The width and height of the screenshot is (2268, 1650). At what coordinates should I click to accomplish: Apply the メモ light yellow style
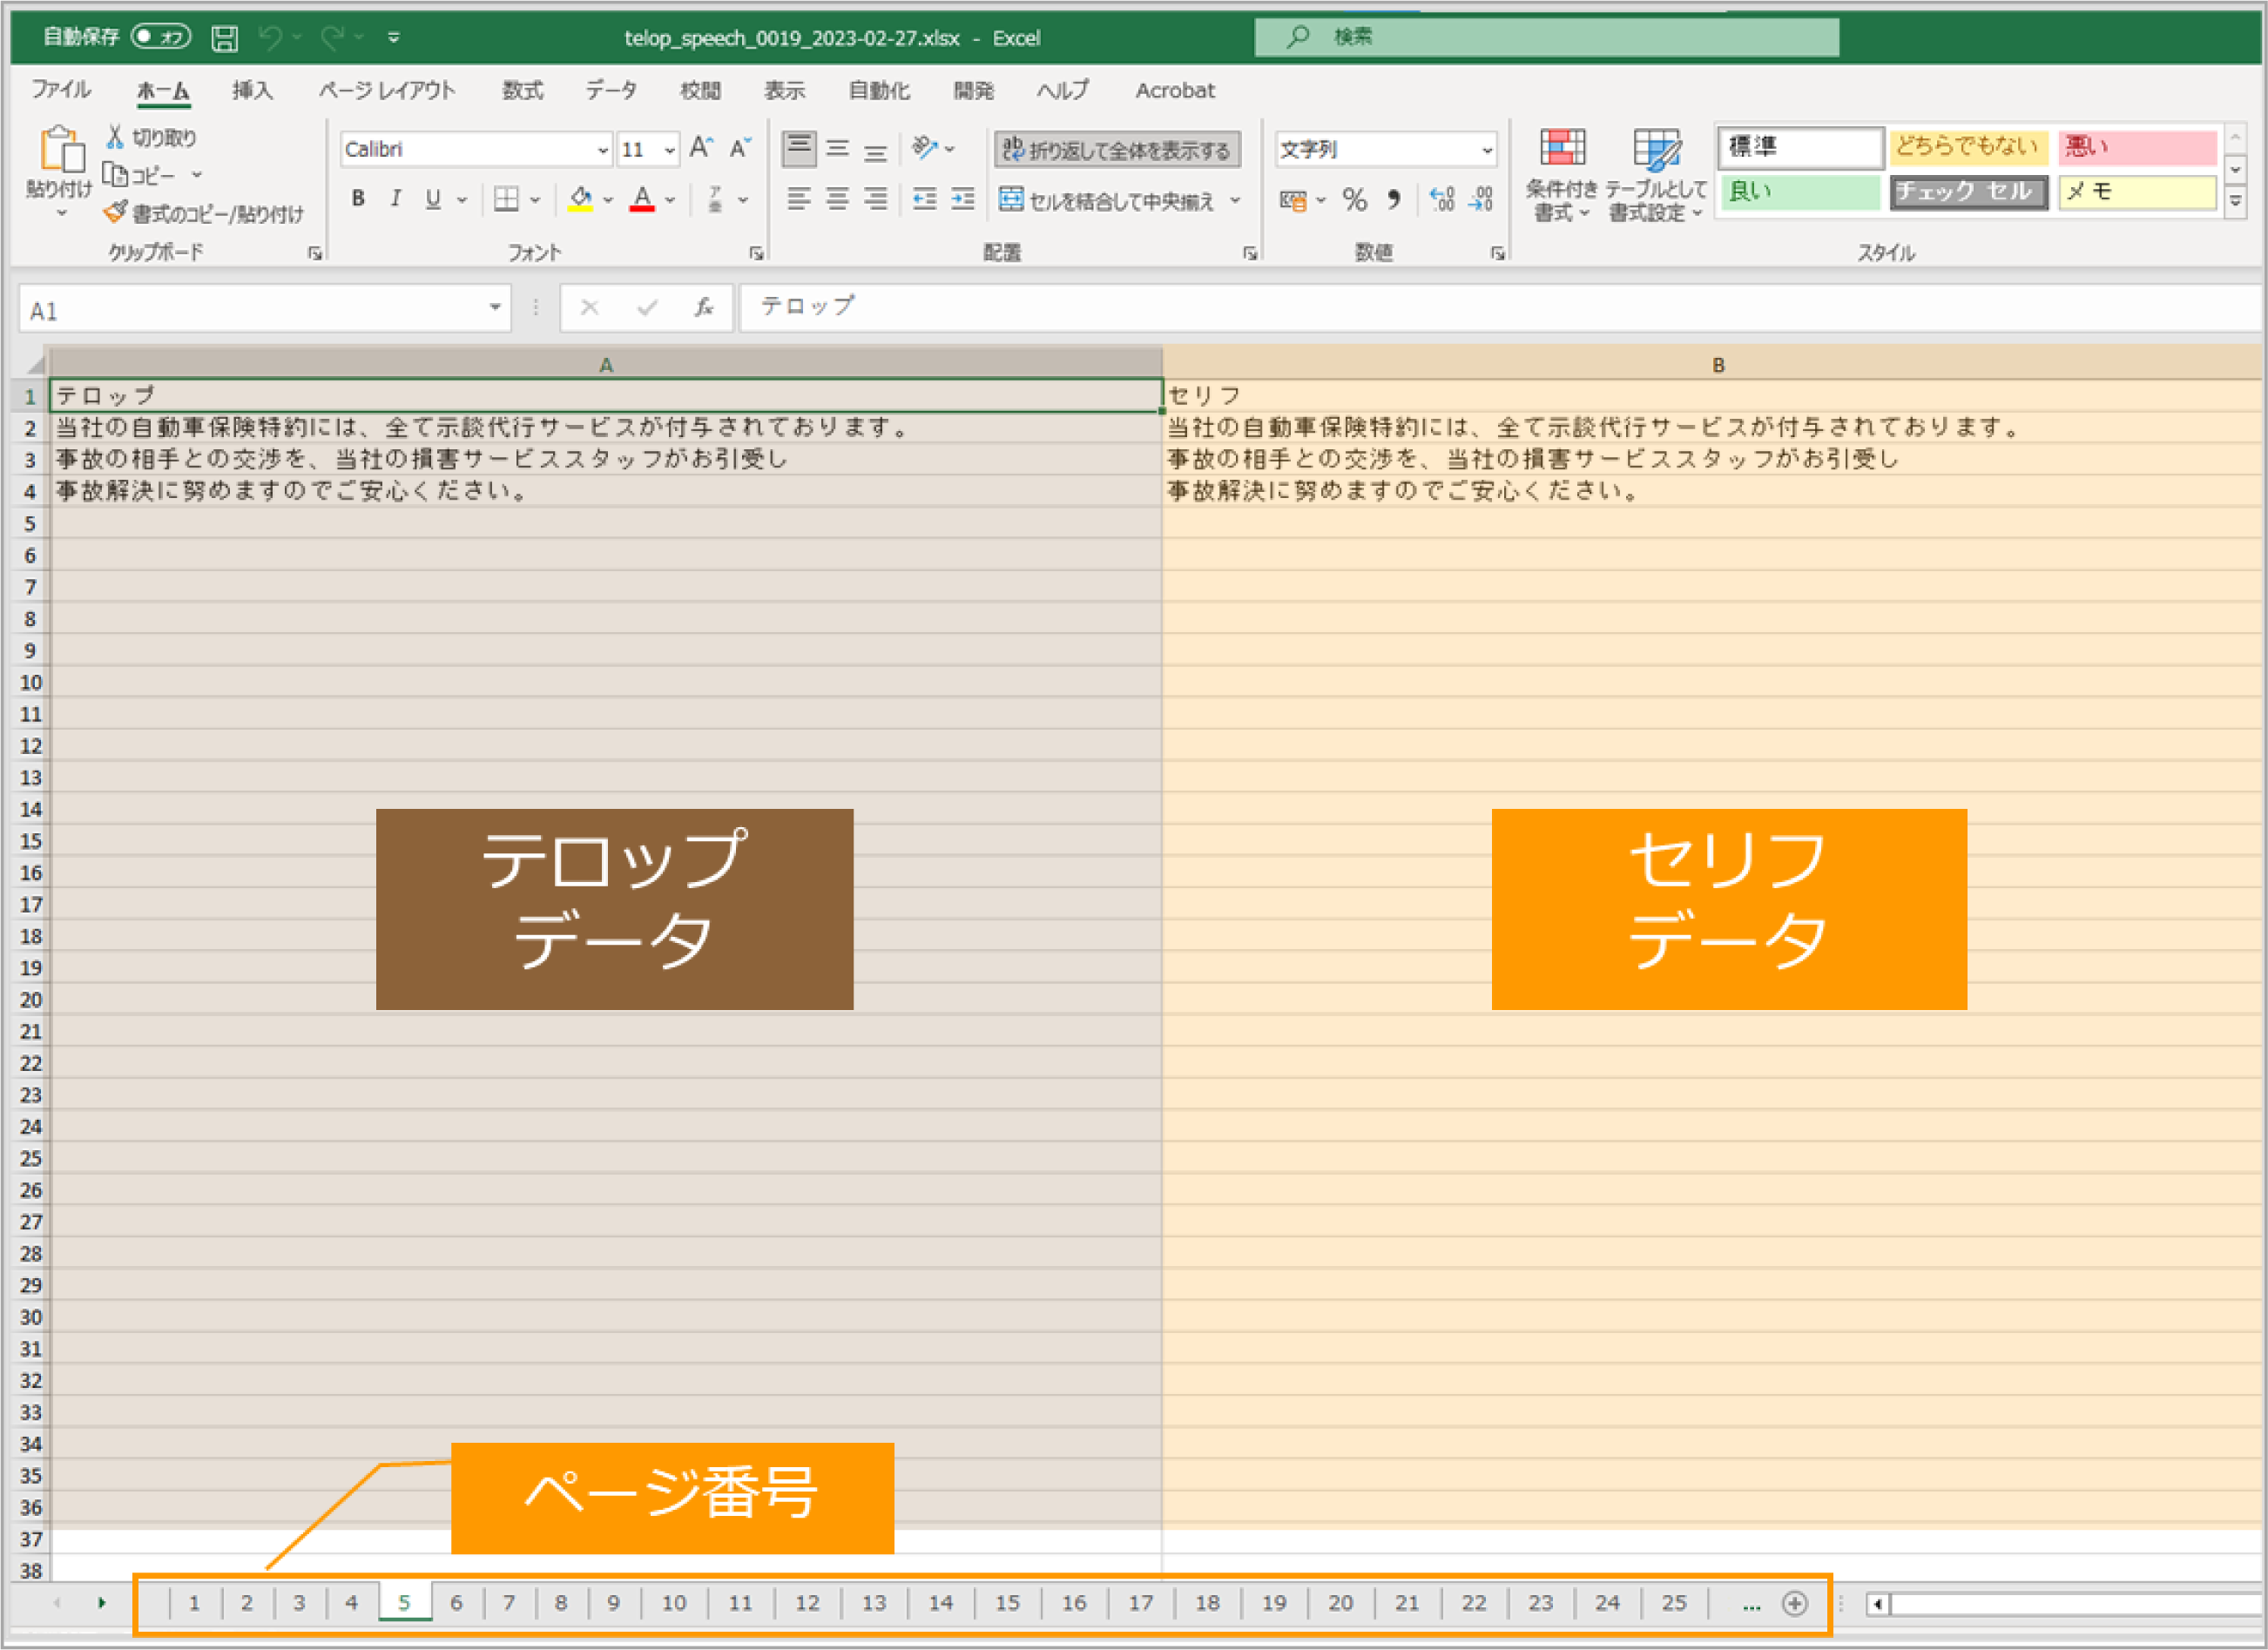point(2138,192)
